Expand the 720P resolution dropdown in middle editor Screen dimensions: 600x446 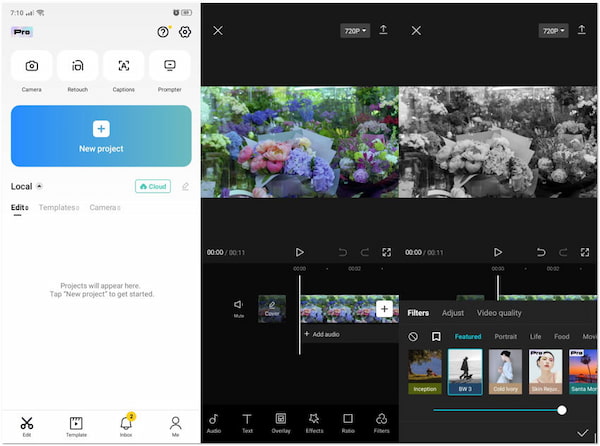[355, 31]
